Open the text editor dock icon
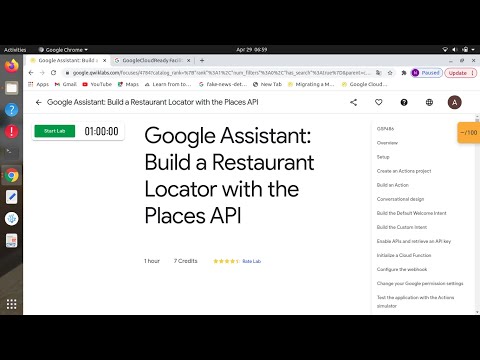The width and height of the screenshot is (480, 360). [x=12, y=197]
